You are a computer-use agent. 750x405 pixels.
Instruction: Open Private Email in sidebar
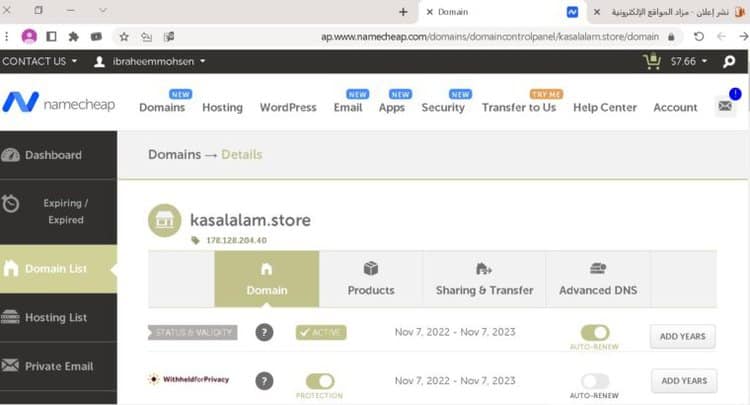58,366
